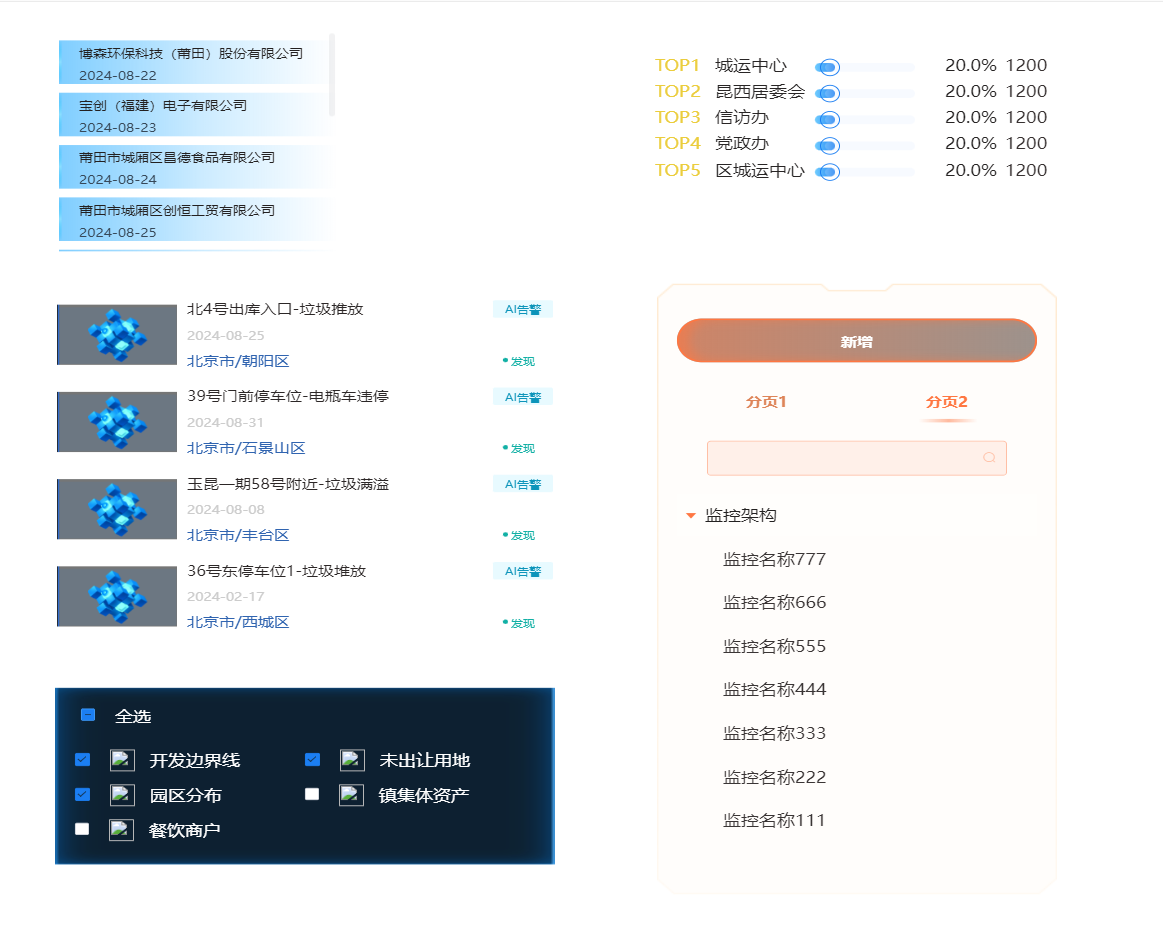Click the search icon in the search box

pyautogui.click(x=989, y=458)
